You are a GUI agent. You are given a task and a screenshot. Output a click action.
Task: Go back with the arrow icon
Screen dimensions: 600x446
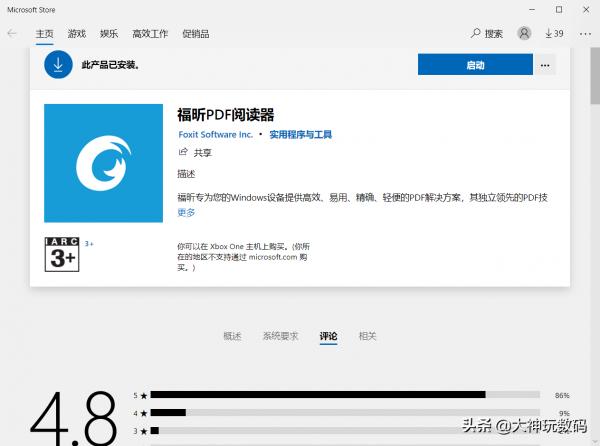(12, 34)
